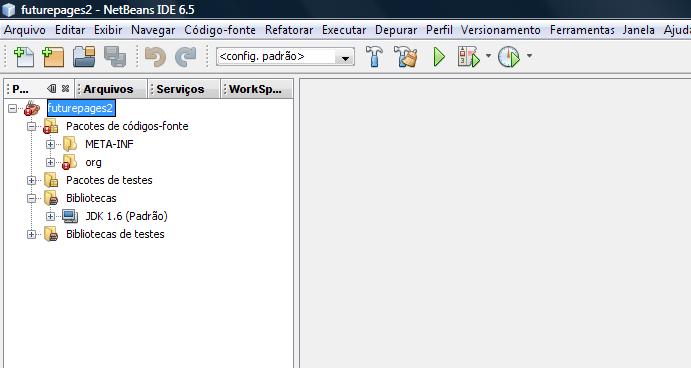Open the Debug Project dropdown arrow
This screenshot has height=368, width=691.
[x=488, y=56]
